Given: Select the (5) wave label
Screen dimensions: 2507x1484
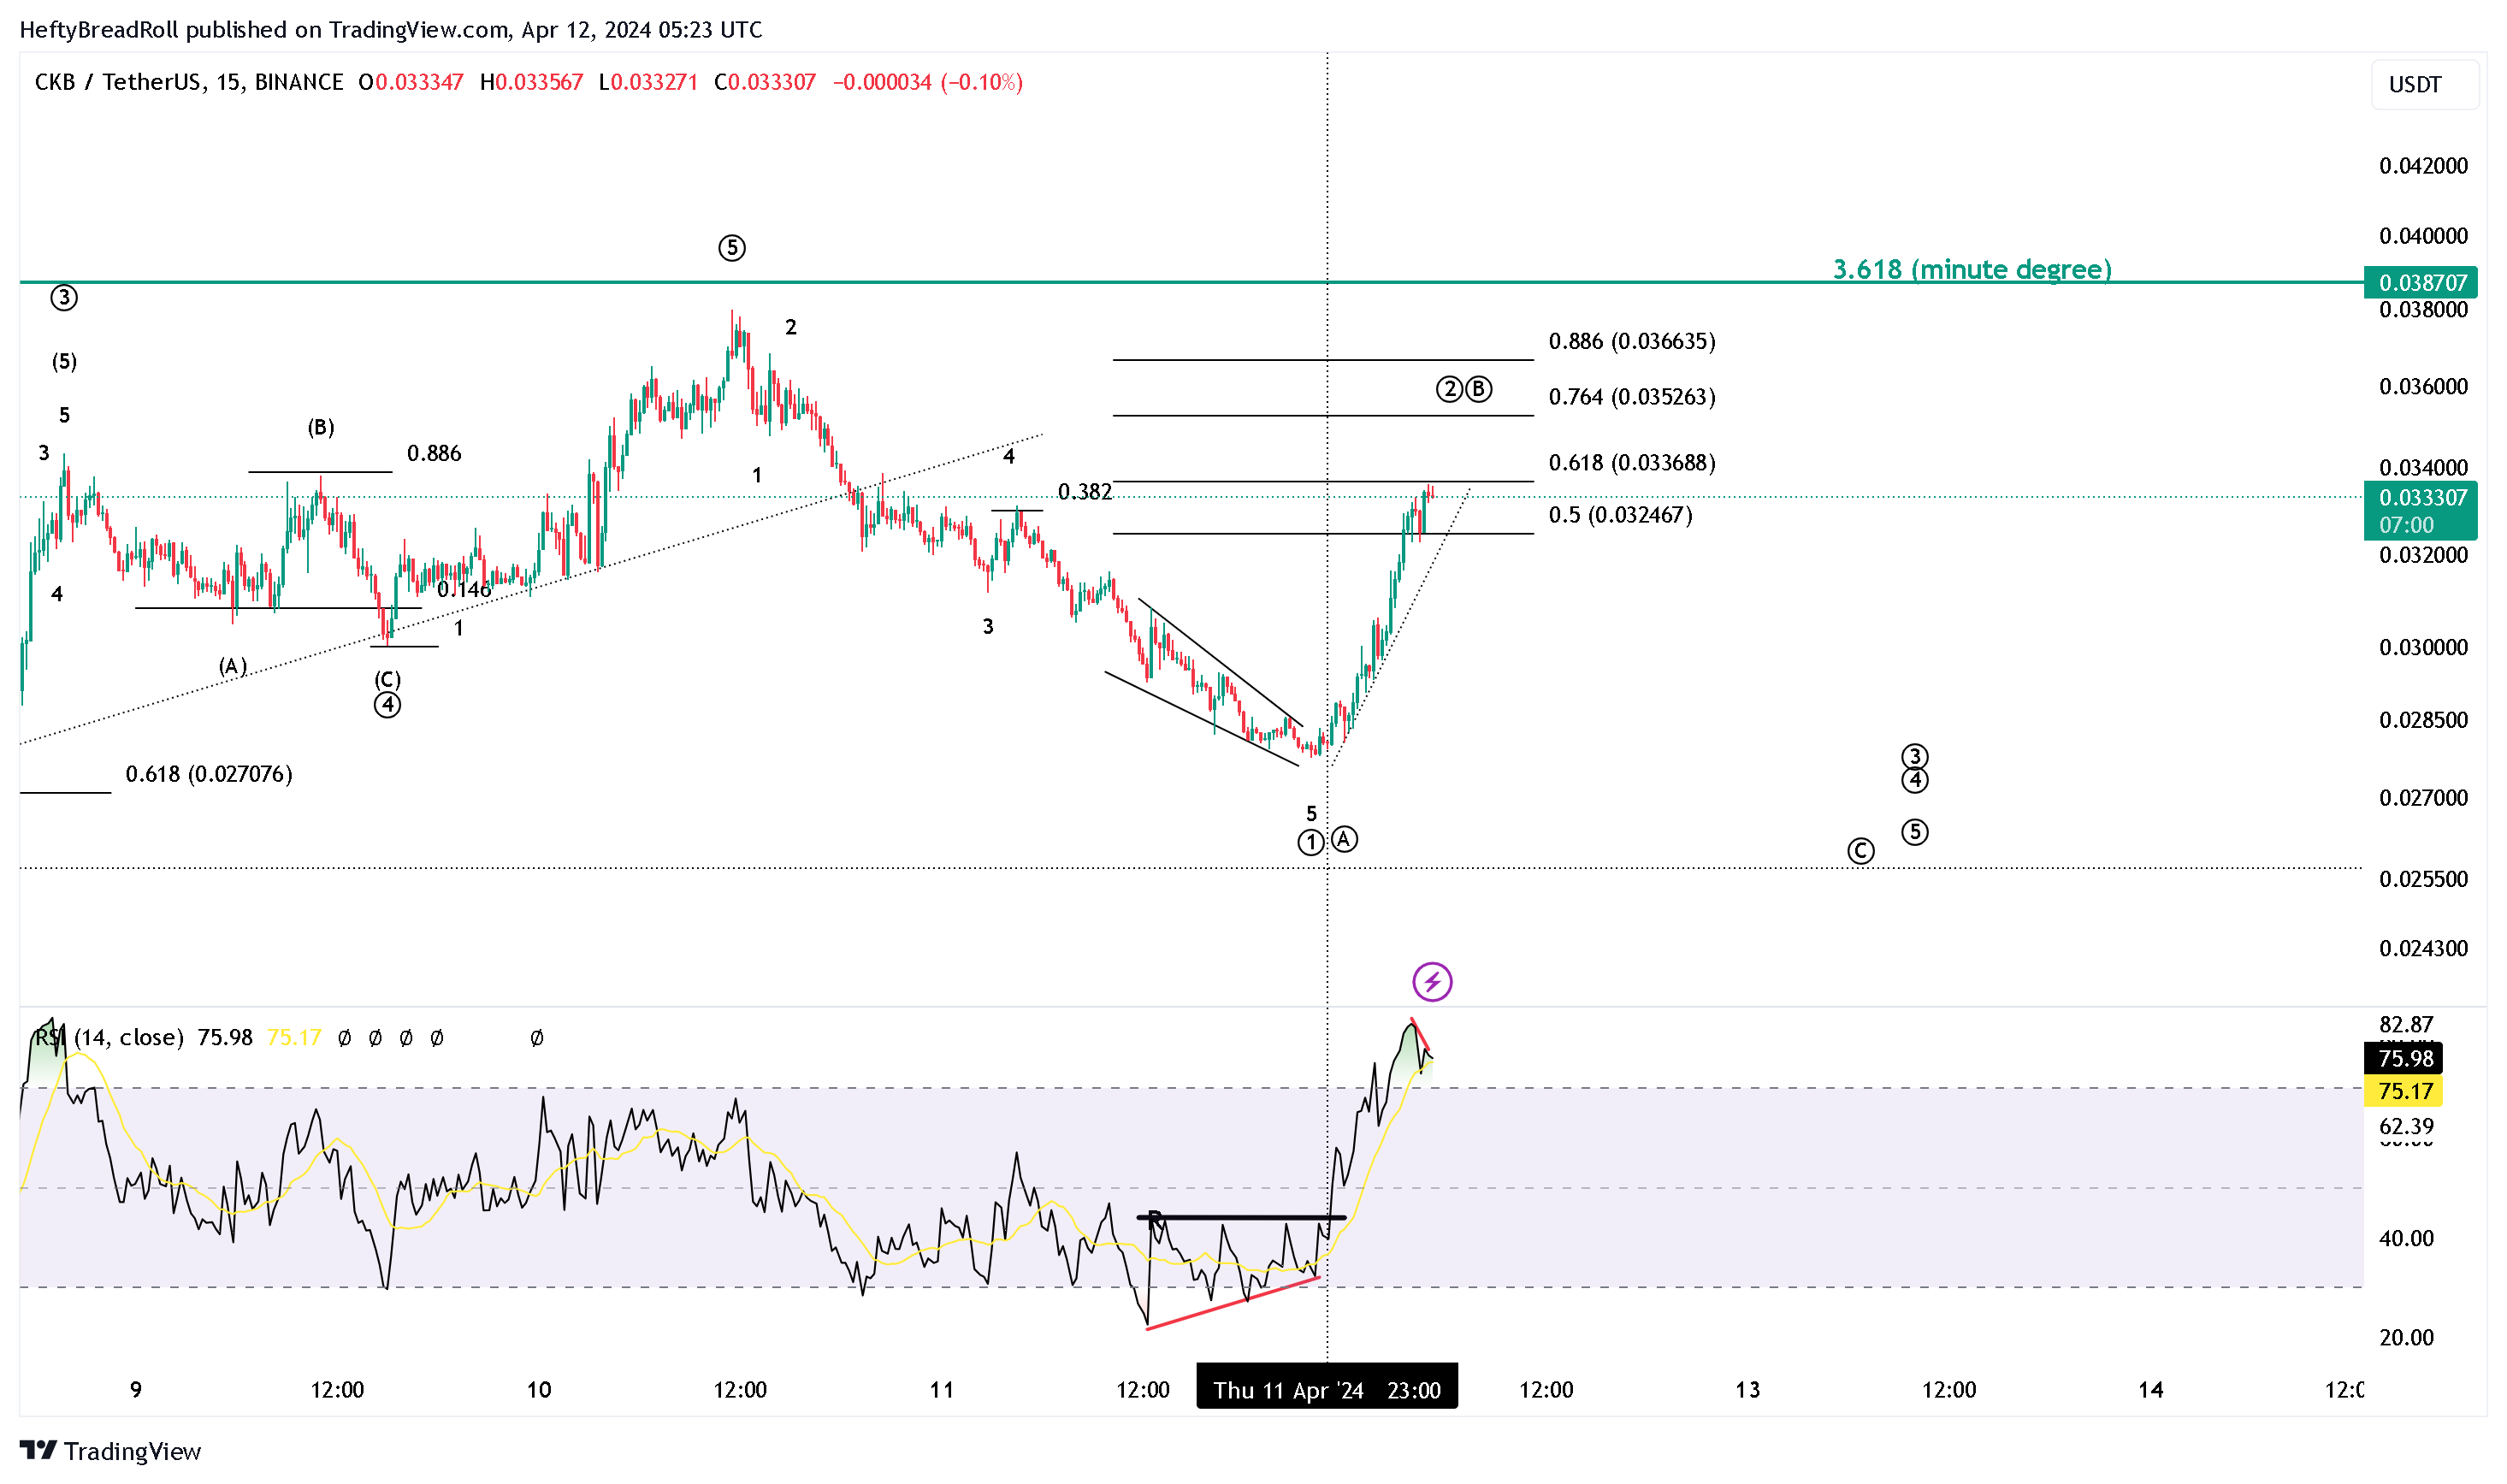Looking at the screenshot, I should (64, 362).
